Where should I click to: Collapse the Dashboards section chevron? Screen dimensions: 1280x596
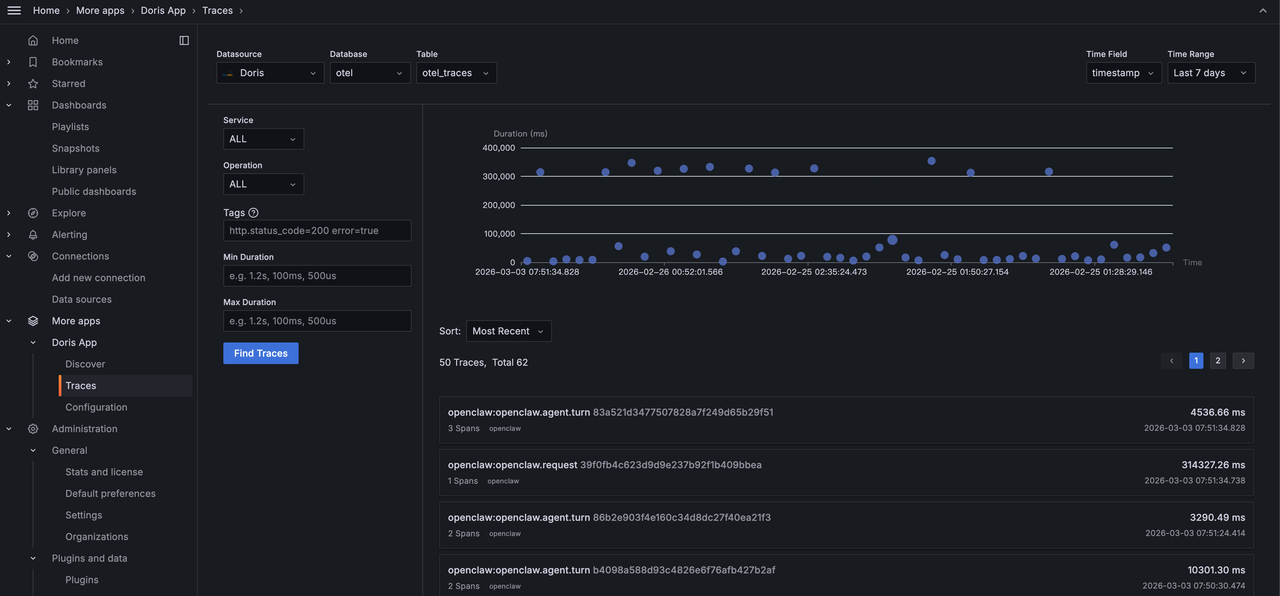tap(9, 105)
